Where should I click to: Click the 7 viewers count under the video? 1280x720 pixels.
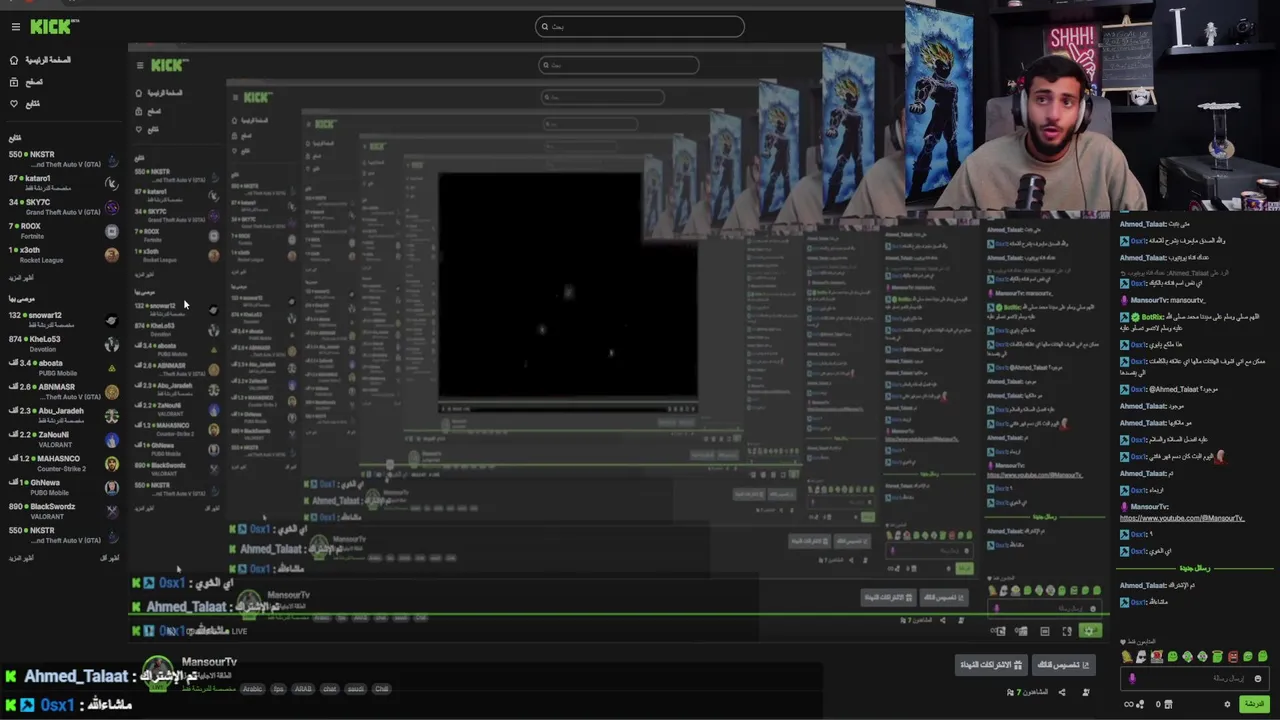click(1027, 692)
